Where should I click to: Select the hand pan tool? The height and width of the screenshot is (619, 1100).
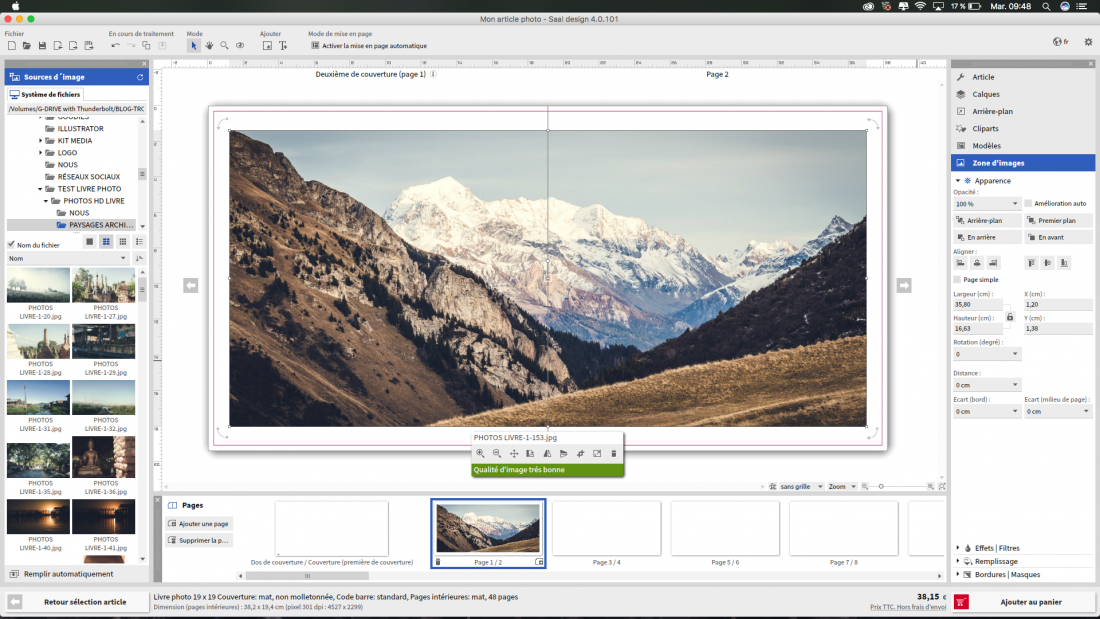coord(209,46)
